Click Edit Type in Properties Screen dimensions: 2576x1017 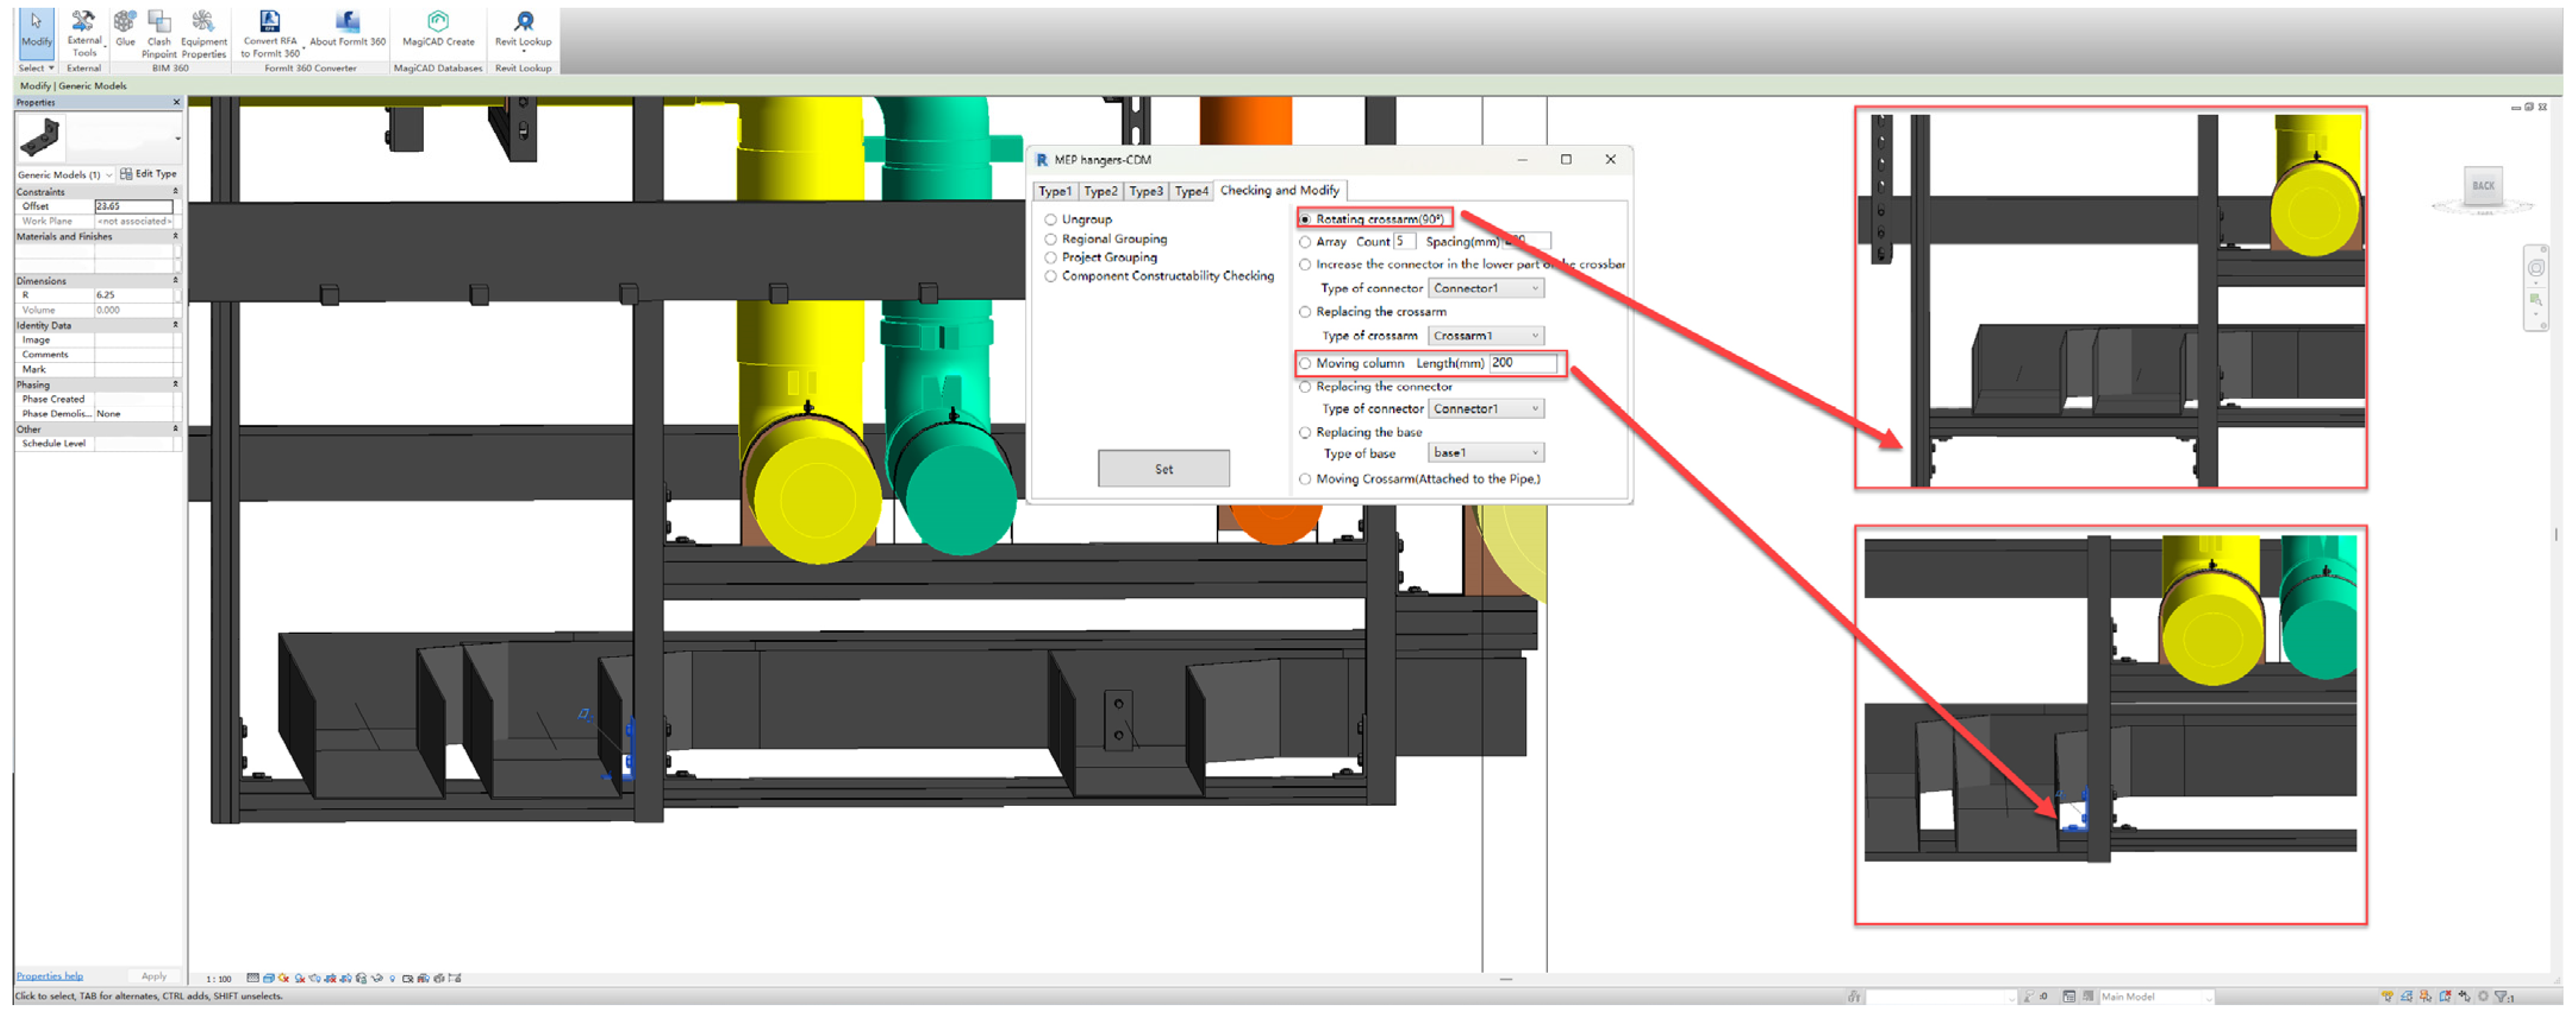(149, 174)
